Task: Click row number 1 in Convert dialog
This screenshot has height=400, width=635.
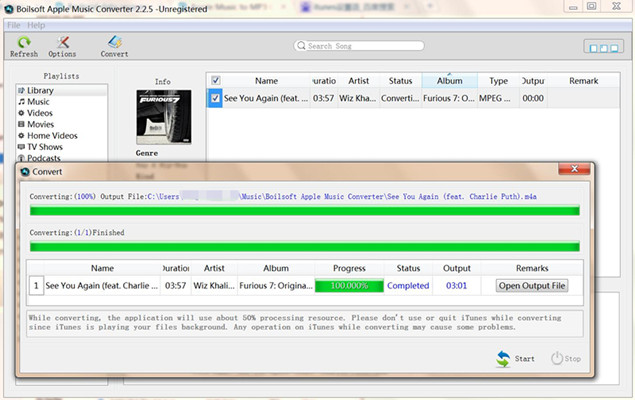Action: 36,285
